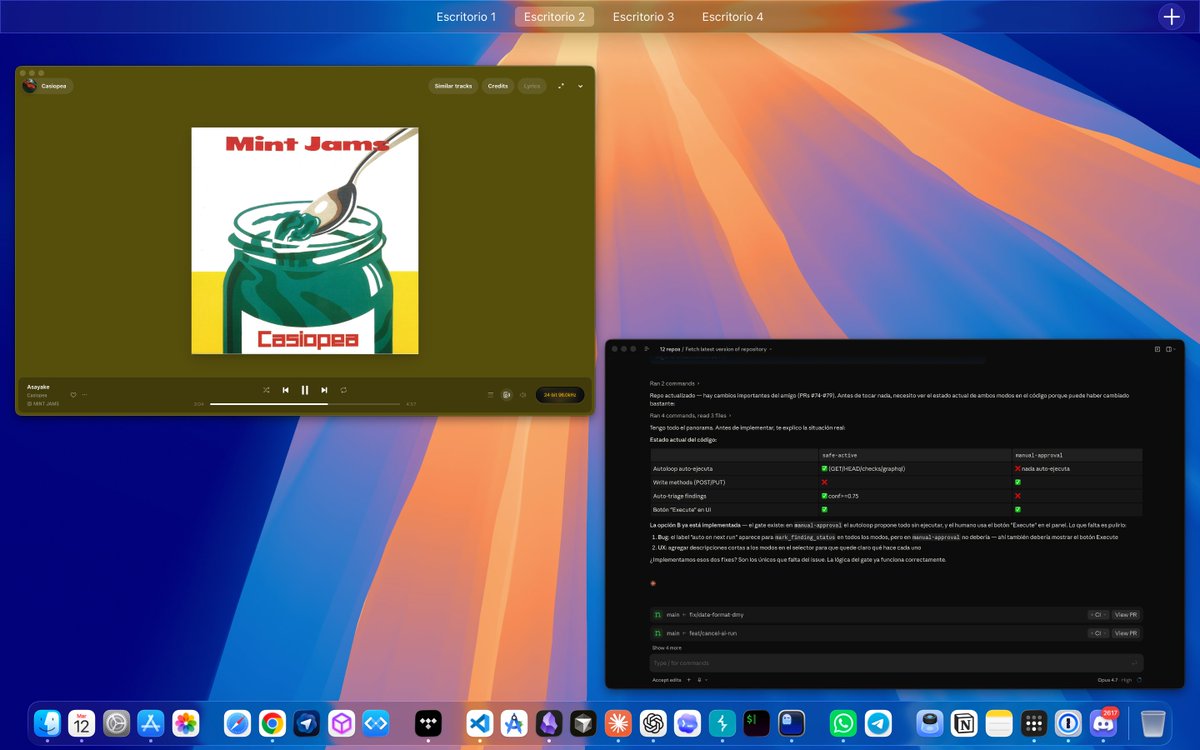Launch Safari from the Dock
The width and height of the screenshot is (1200, 750).
coord(237,723)
